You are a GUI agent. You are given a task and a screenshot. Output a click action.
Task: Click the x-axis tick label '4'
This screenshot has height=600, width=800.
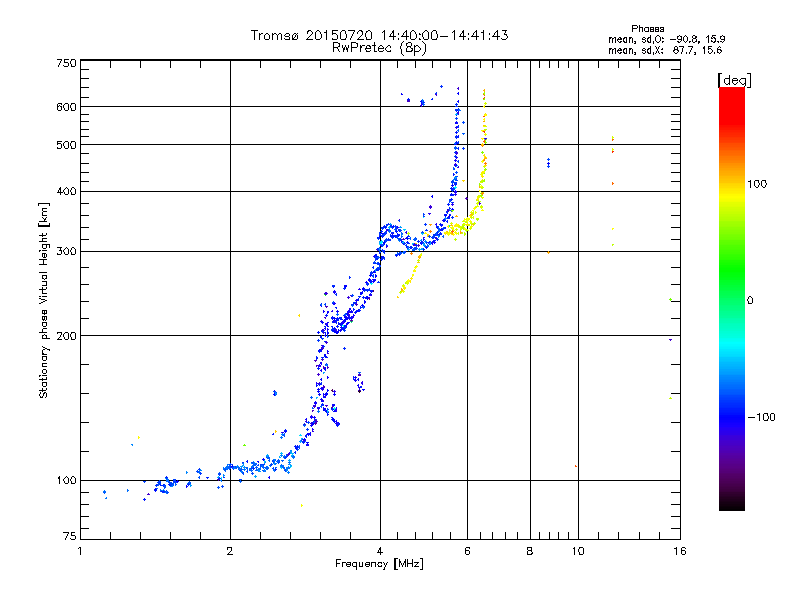(x=380, y=551)
